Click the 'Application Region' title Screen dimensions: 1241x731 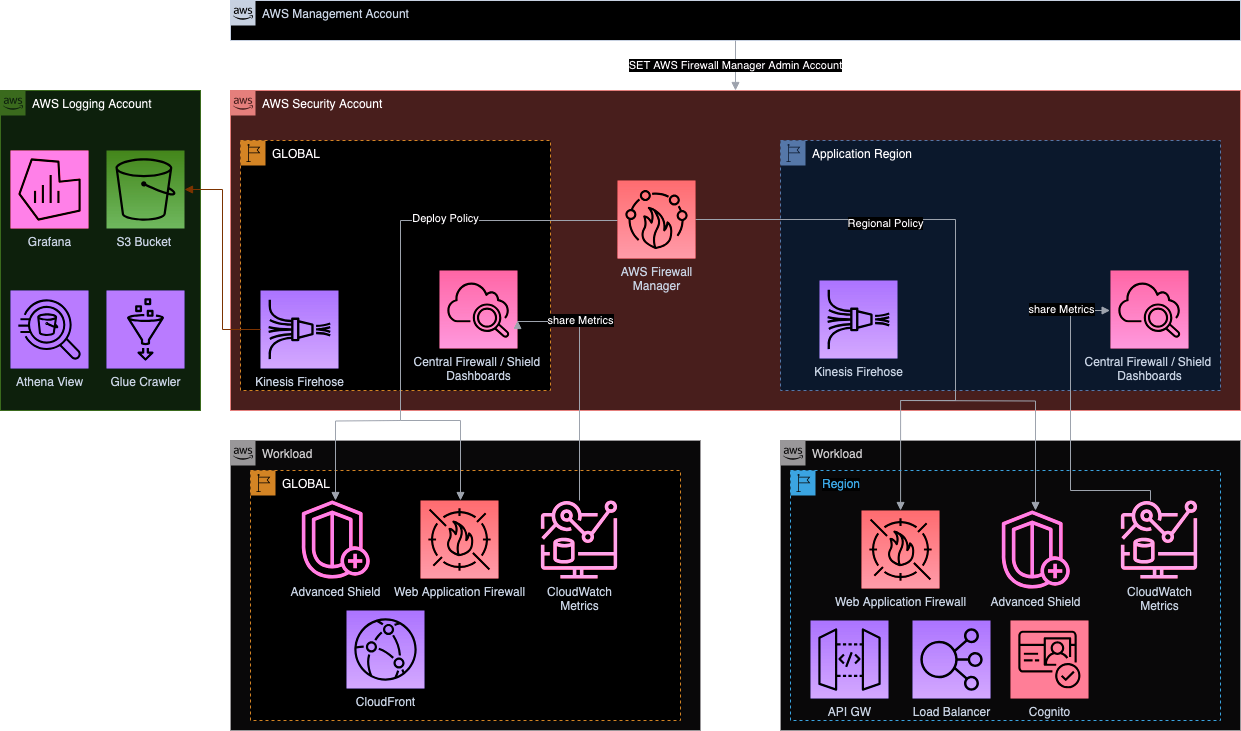[862, 154]
